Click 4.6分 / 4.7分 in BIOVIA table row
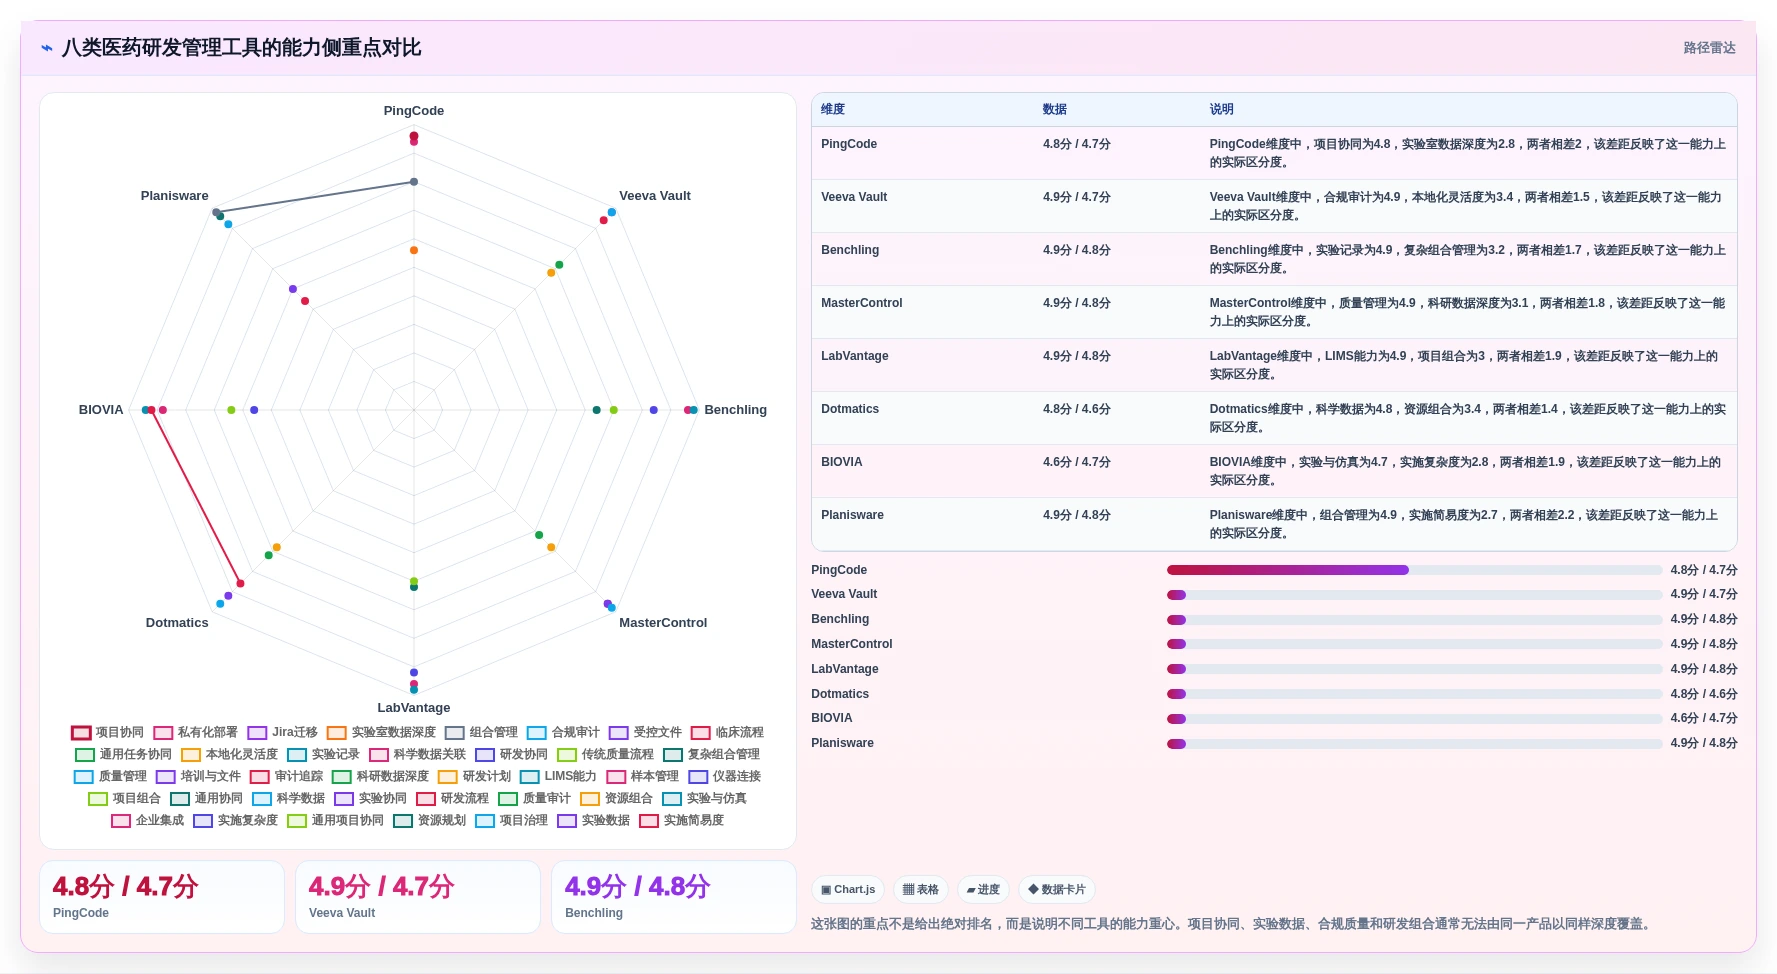Screen dimensions: 1777x974 (x=1077, y=462)
